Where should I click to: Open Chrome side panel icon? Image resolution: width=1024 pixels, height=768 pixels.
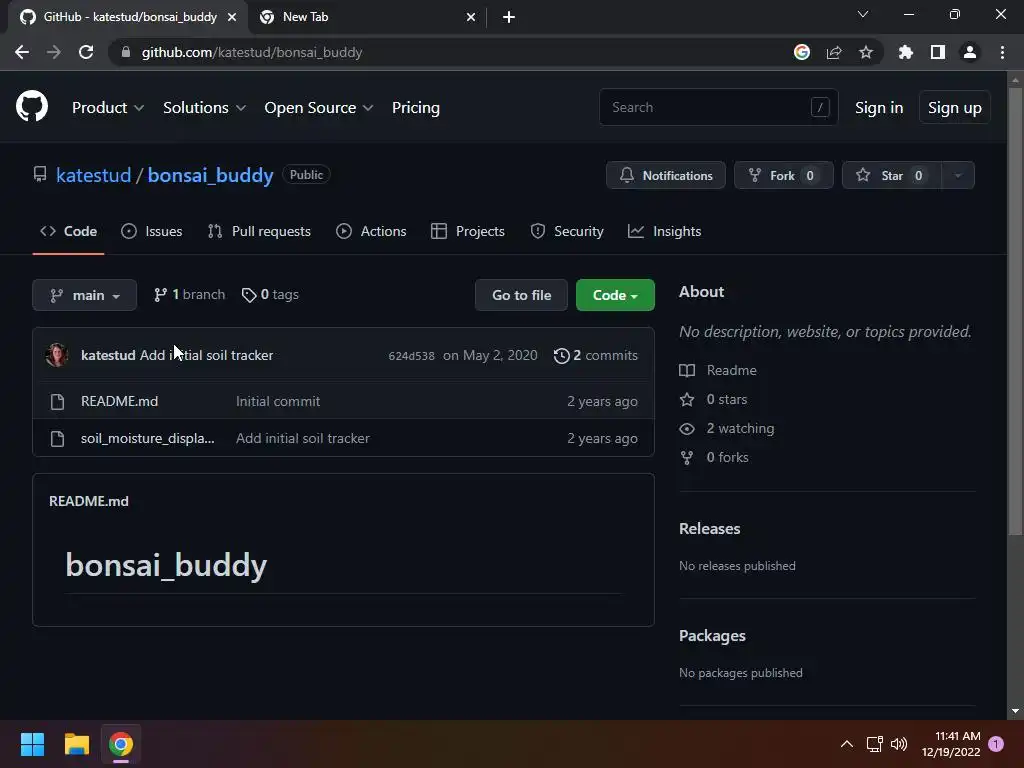tap(937, 52)
